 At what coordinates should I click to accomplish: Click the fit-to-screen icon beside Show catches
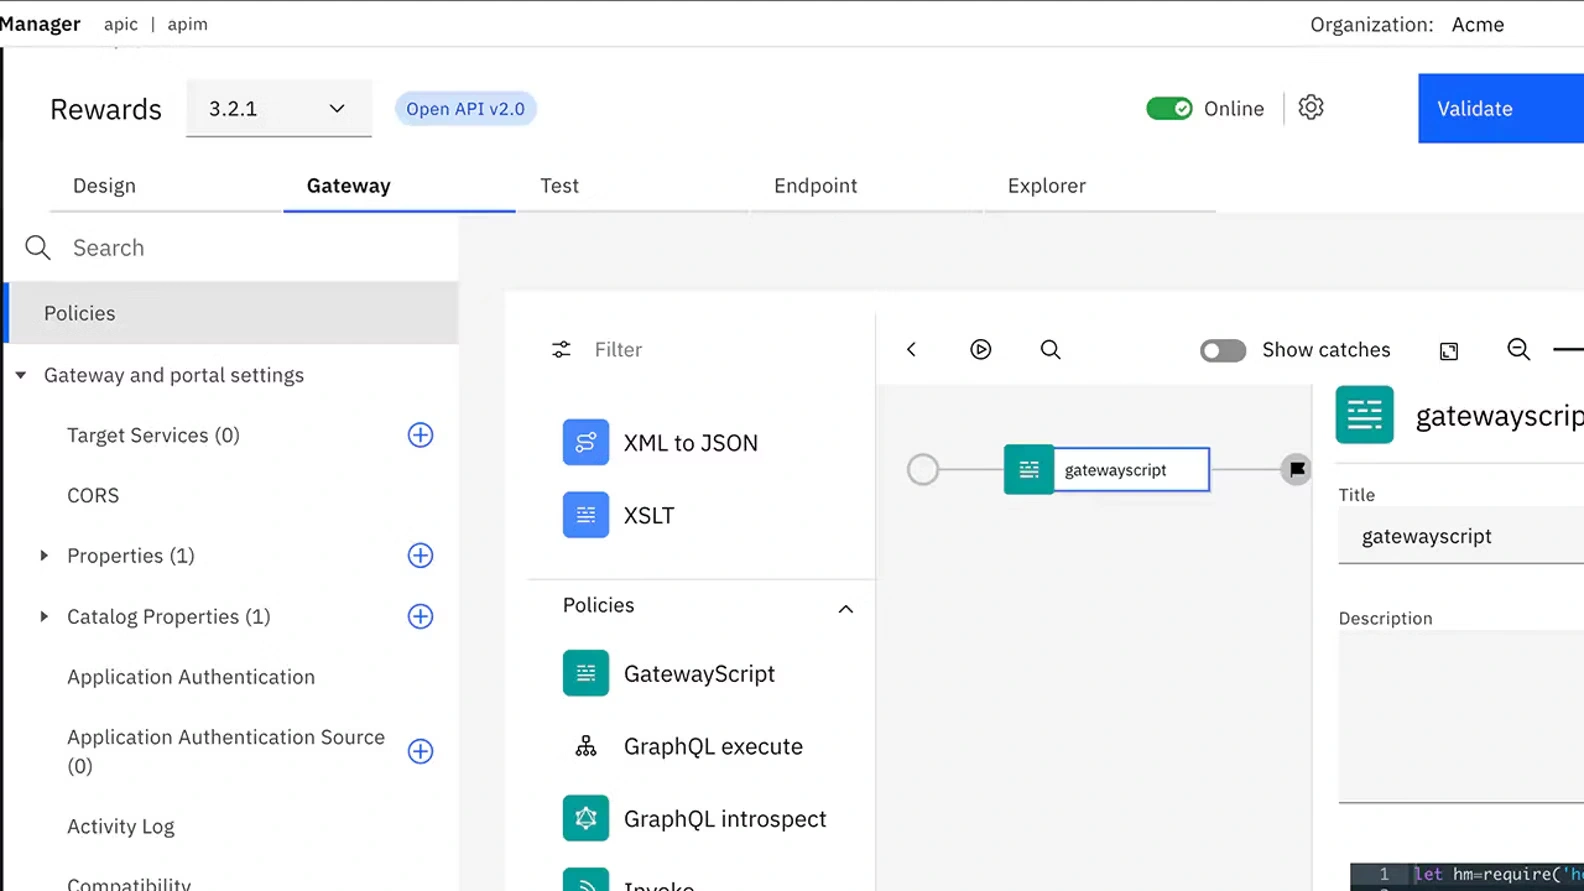coord(1449,351)
